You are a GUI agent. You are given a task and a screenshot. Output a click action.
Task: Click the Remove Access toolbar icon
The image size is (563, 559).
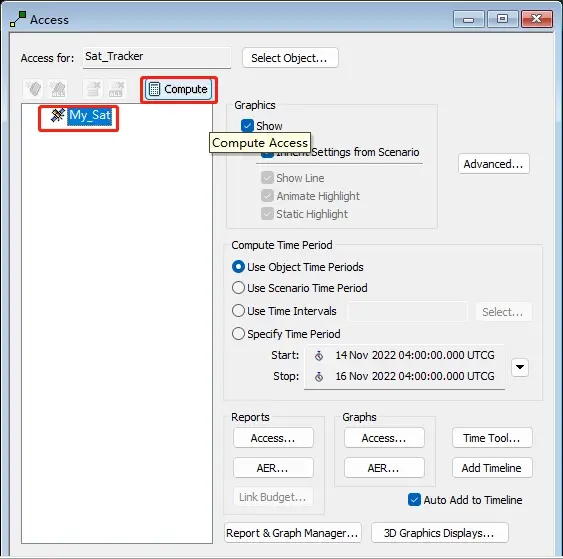pyautogui.click(x=33, y=89)
